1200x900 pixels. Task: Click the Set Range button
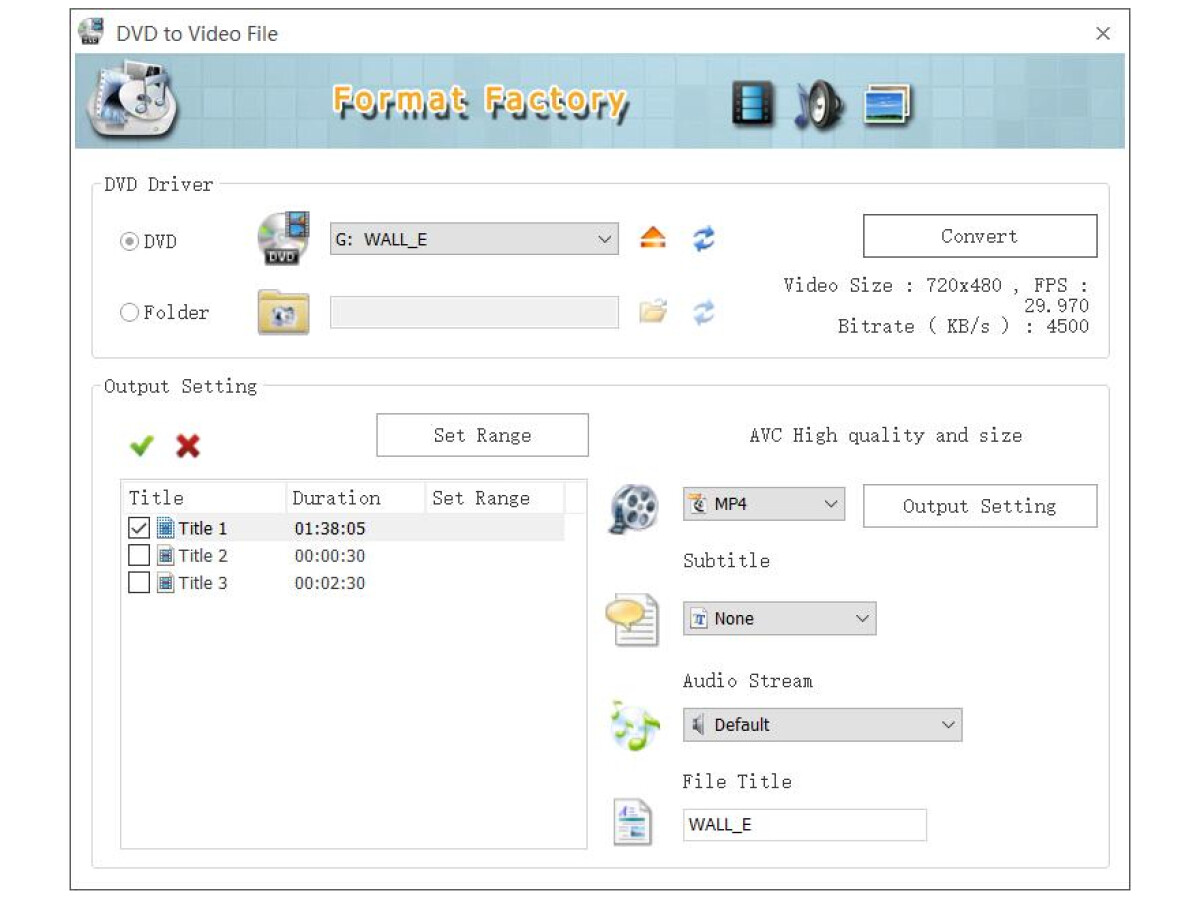point(482,435)
